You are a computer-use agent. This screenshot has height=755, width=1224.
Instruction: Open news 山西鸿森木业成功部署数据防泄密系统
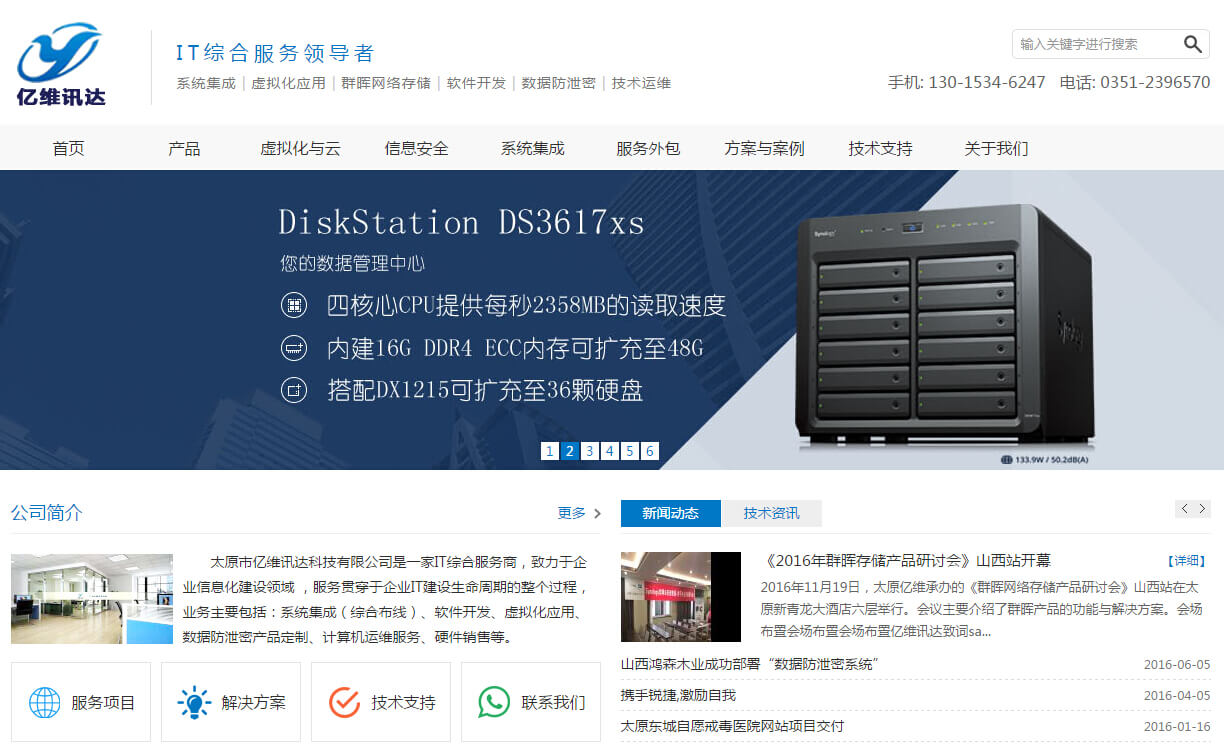click(749, 664)
